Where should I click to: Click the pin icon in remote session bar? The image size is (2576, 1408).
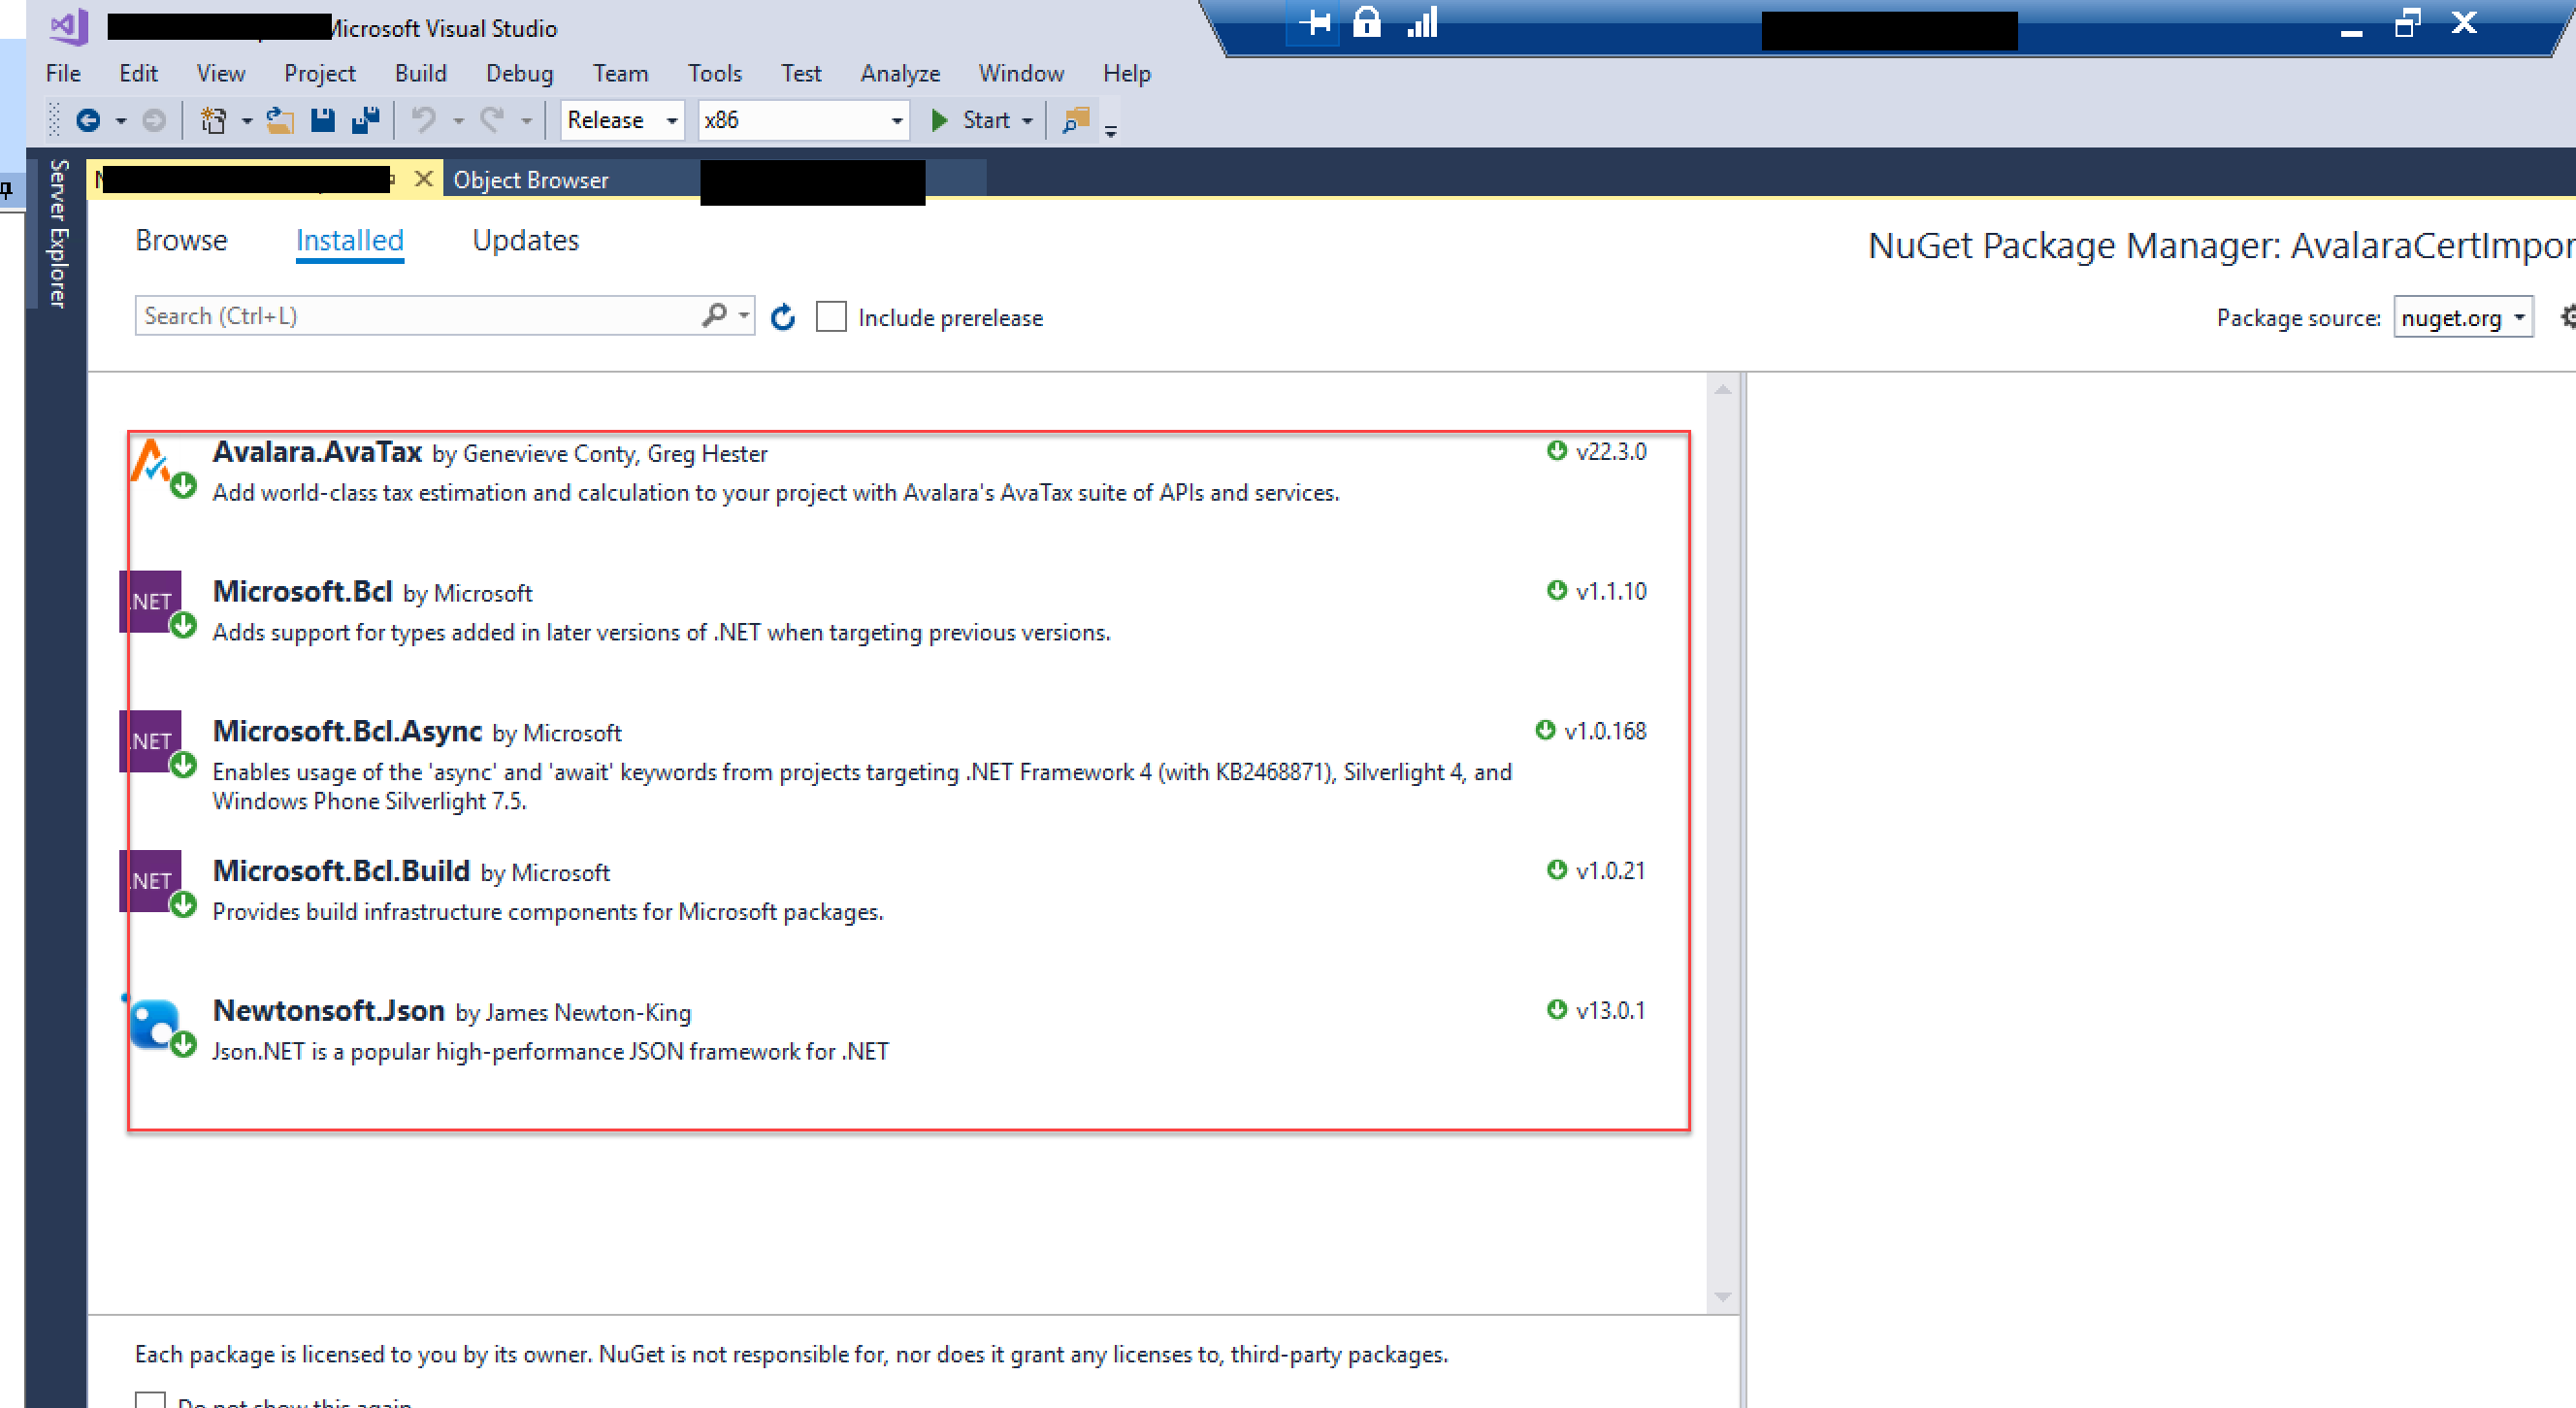(x=1315, y=22)
